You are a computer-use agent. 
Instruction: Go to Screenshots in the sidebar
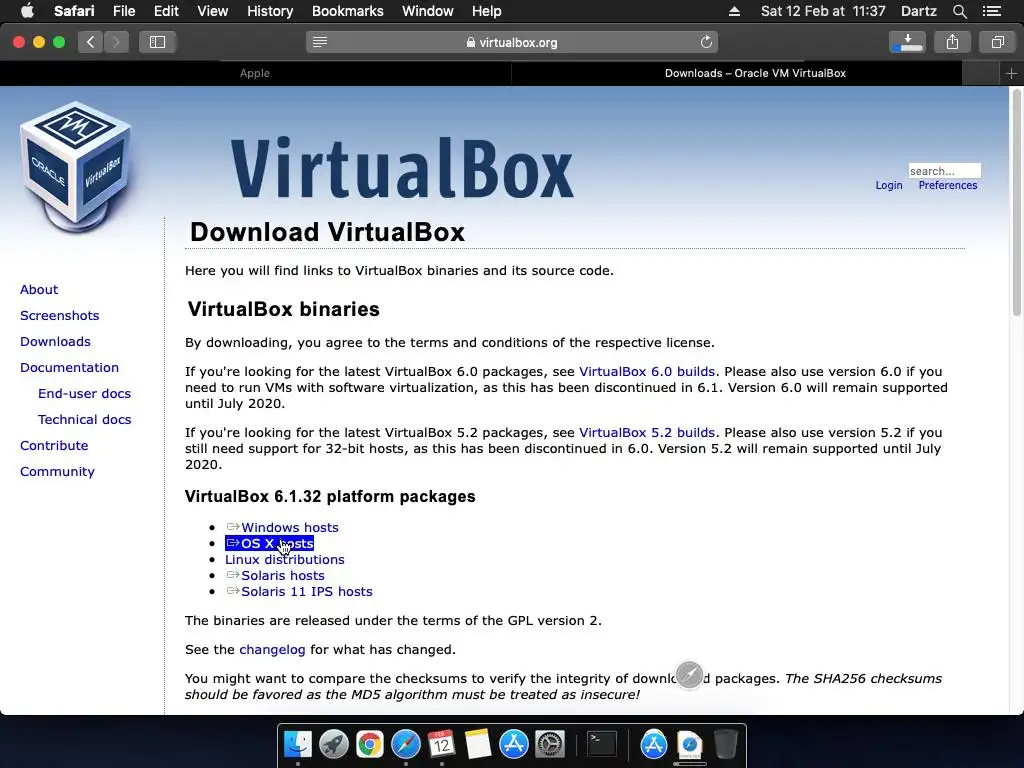59,315
